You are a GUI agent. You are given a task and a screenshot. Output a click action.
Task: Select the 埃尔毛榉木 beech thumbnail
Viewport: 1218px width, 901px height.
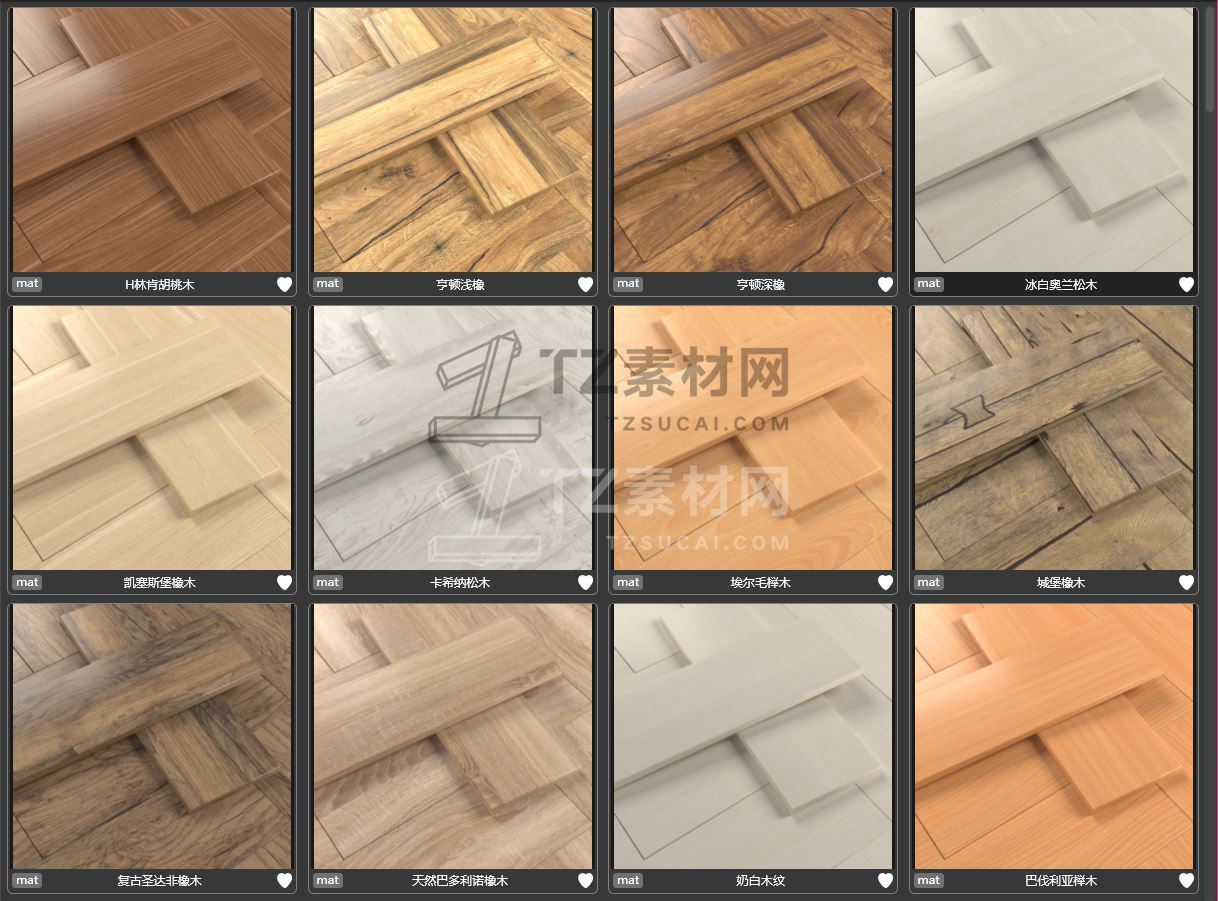[753, 438]
